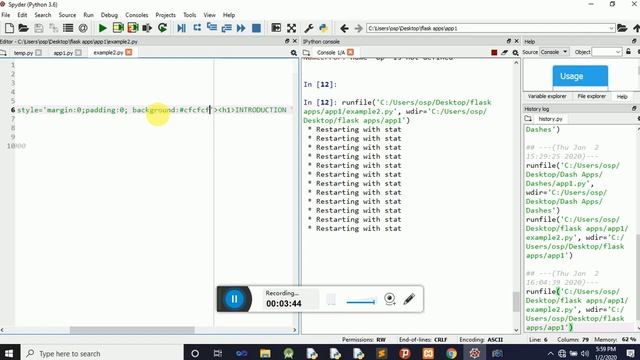
Task: Expand working directory path dropdown
Action: click(x=611, y=28)
